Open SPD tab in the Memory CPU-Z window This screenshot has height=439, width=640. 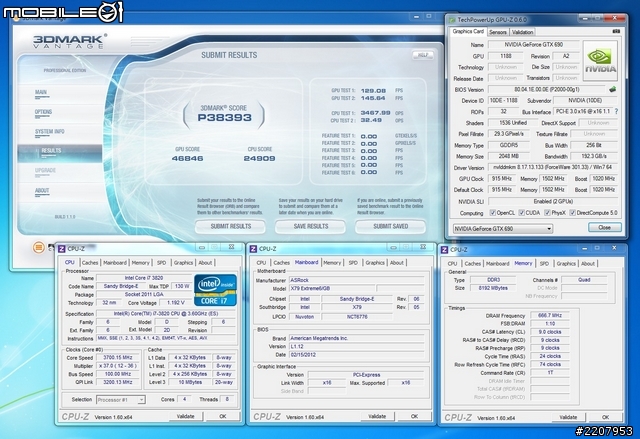pos(544,264)
